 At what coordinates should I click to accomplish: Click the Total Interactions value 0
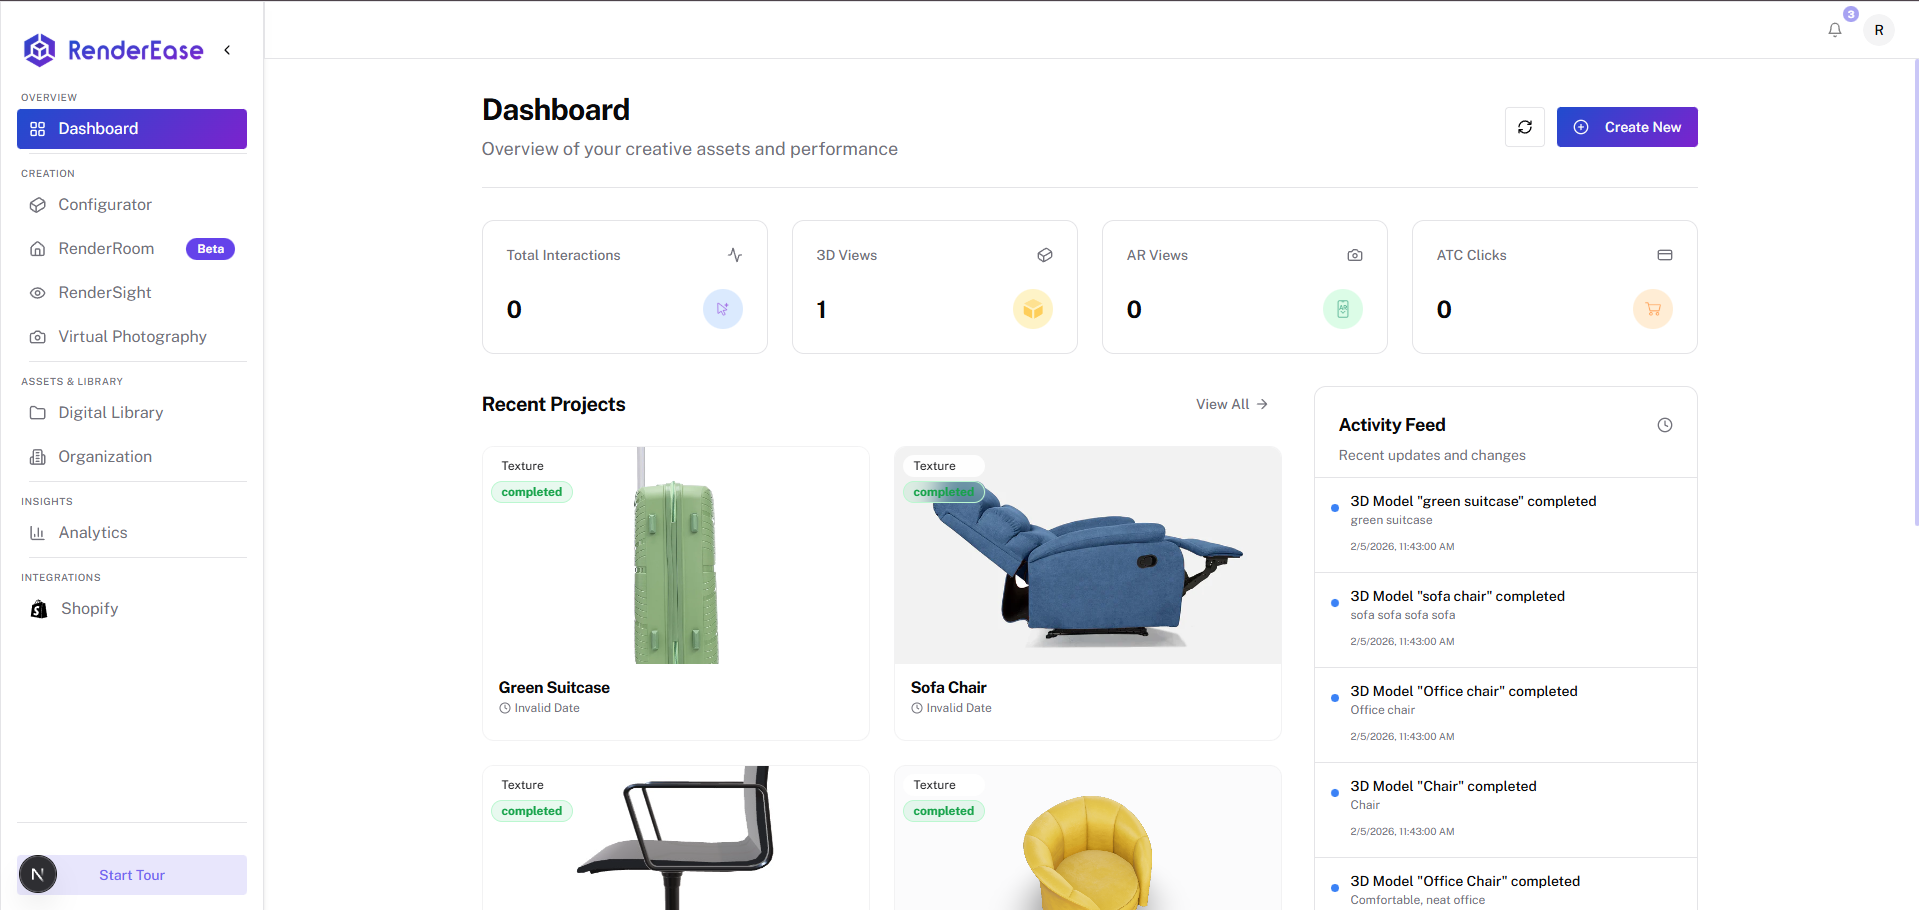tap(514, 309)
